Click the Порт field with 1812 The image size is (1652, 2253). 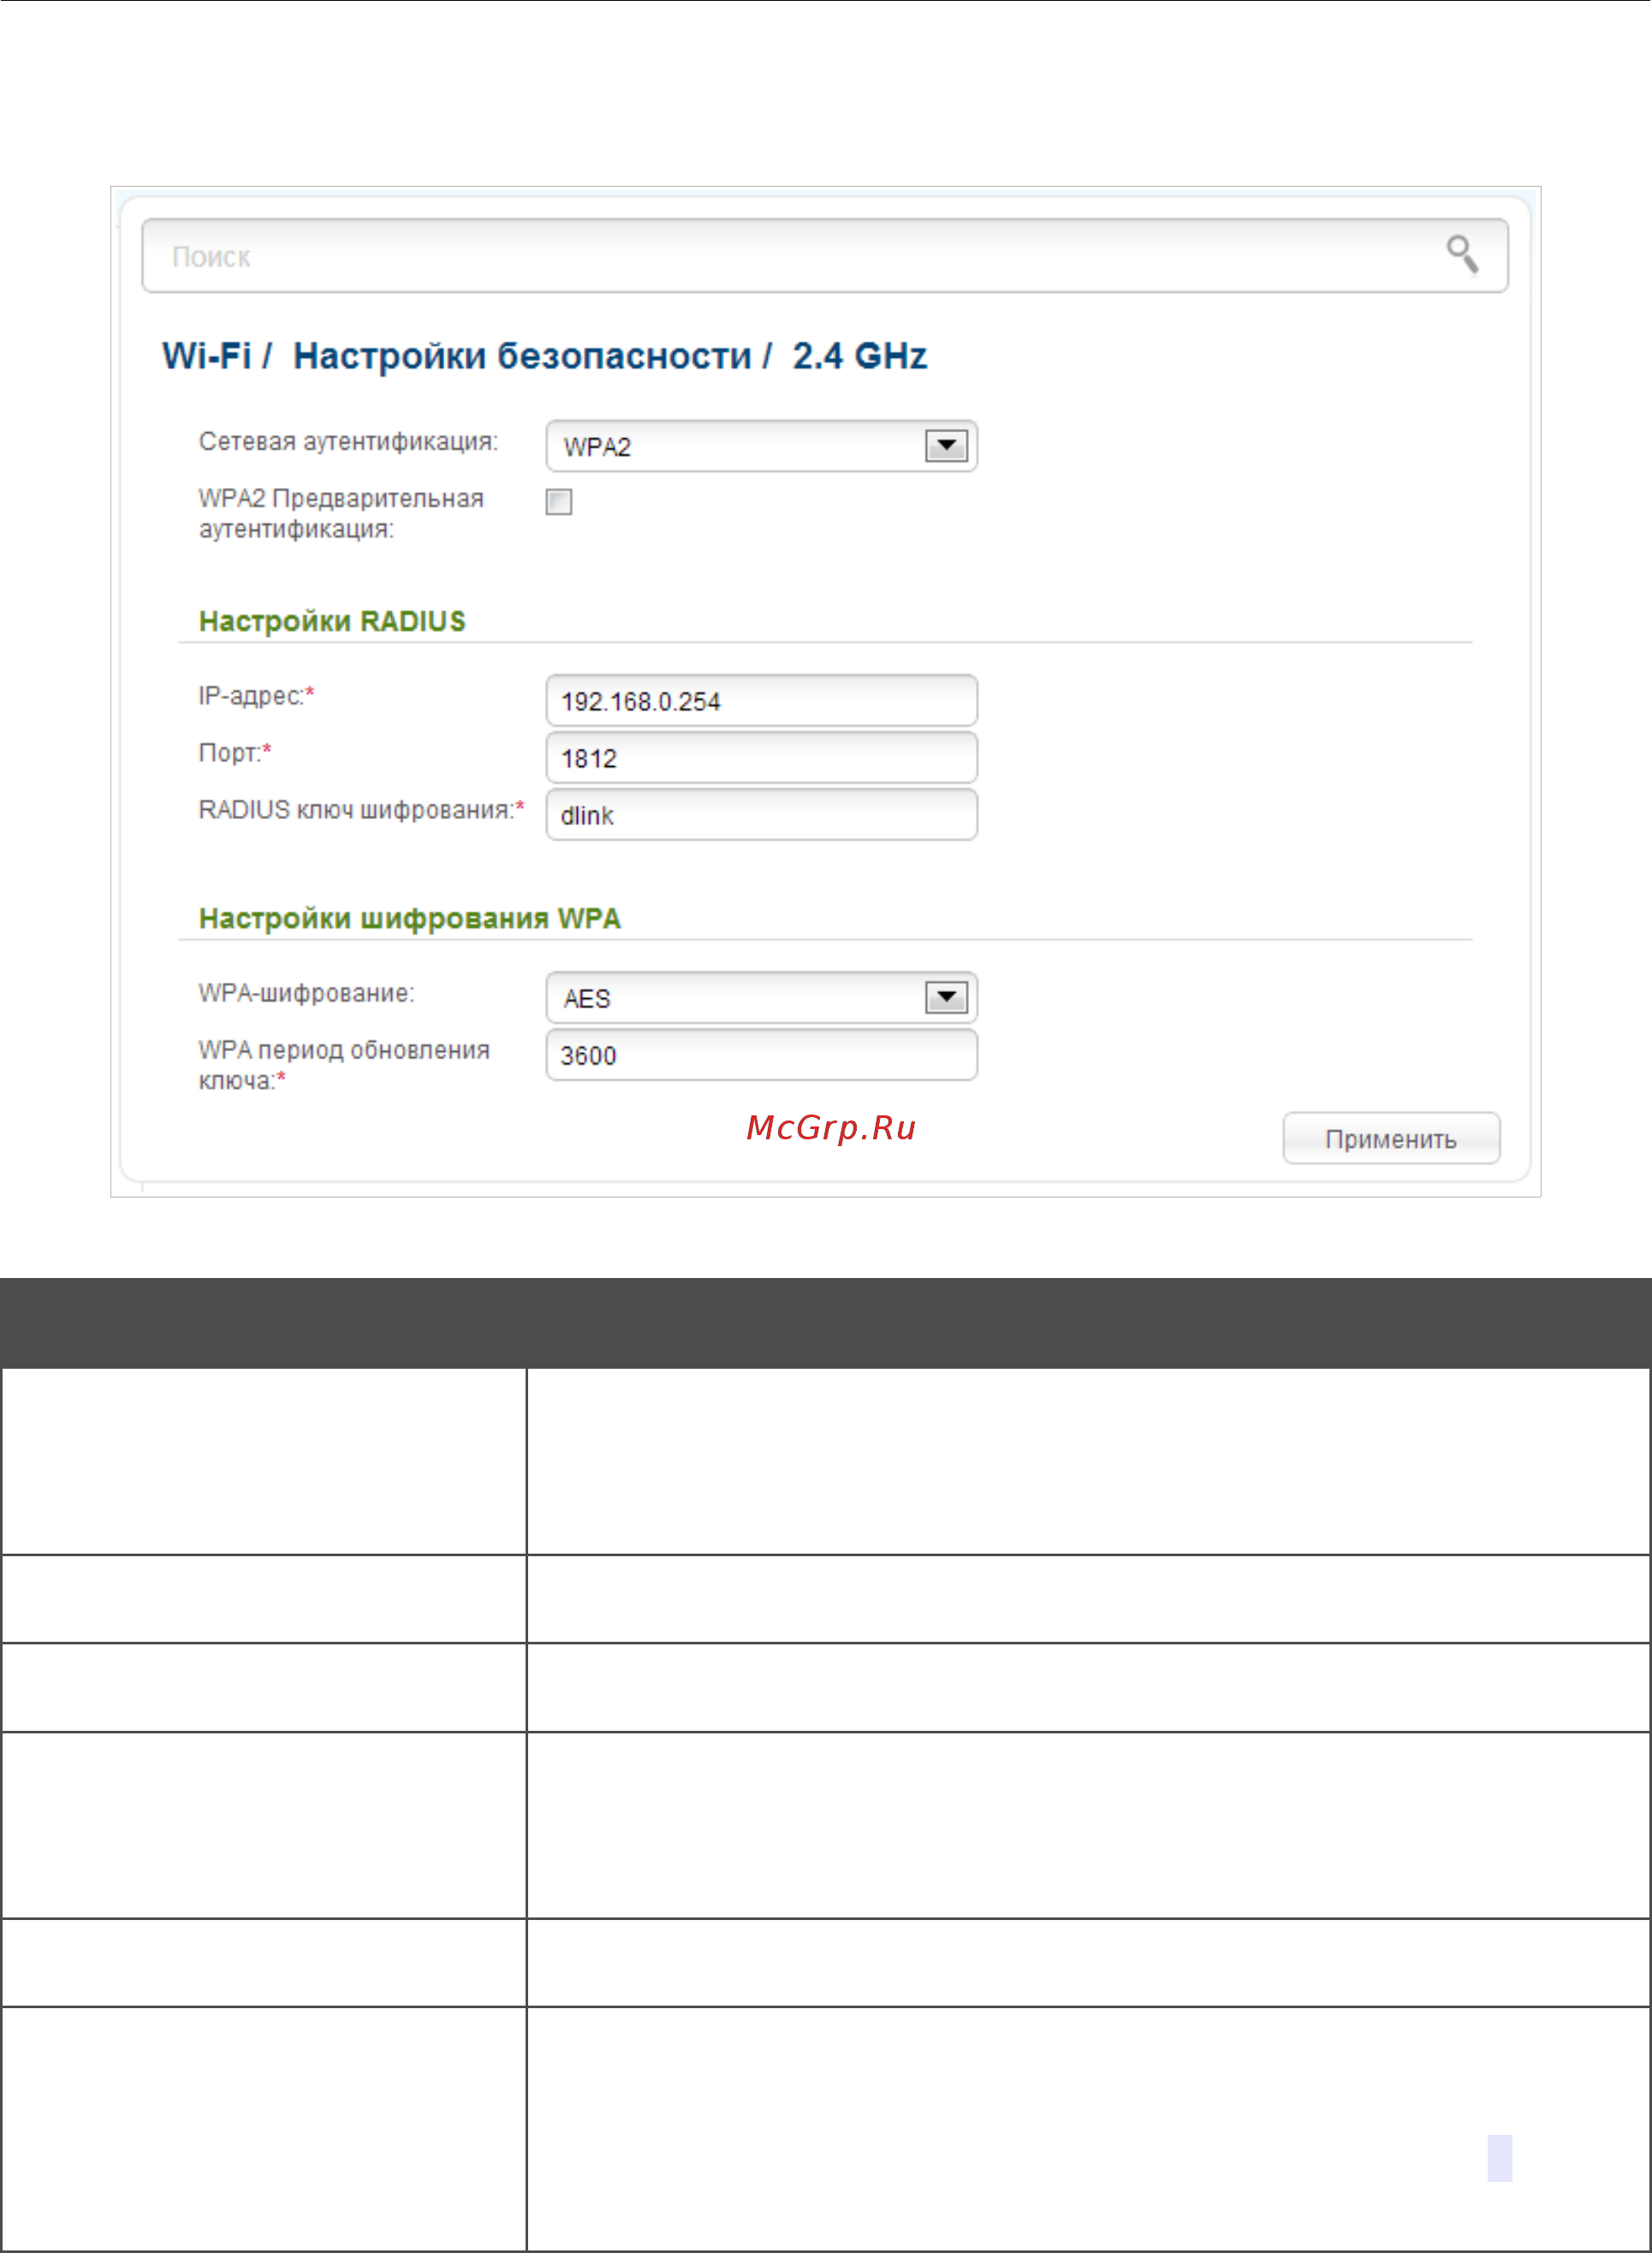click(x=761, y=758)
